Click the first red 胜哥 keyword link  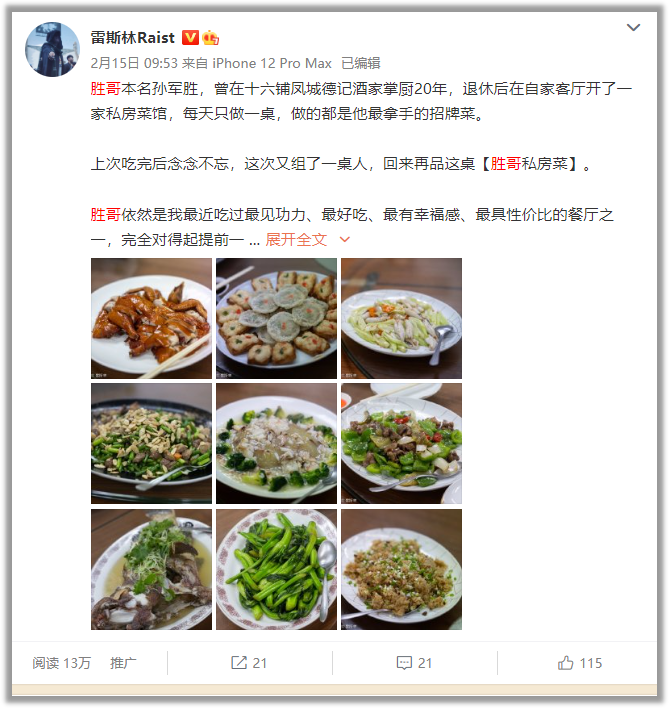105,89
